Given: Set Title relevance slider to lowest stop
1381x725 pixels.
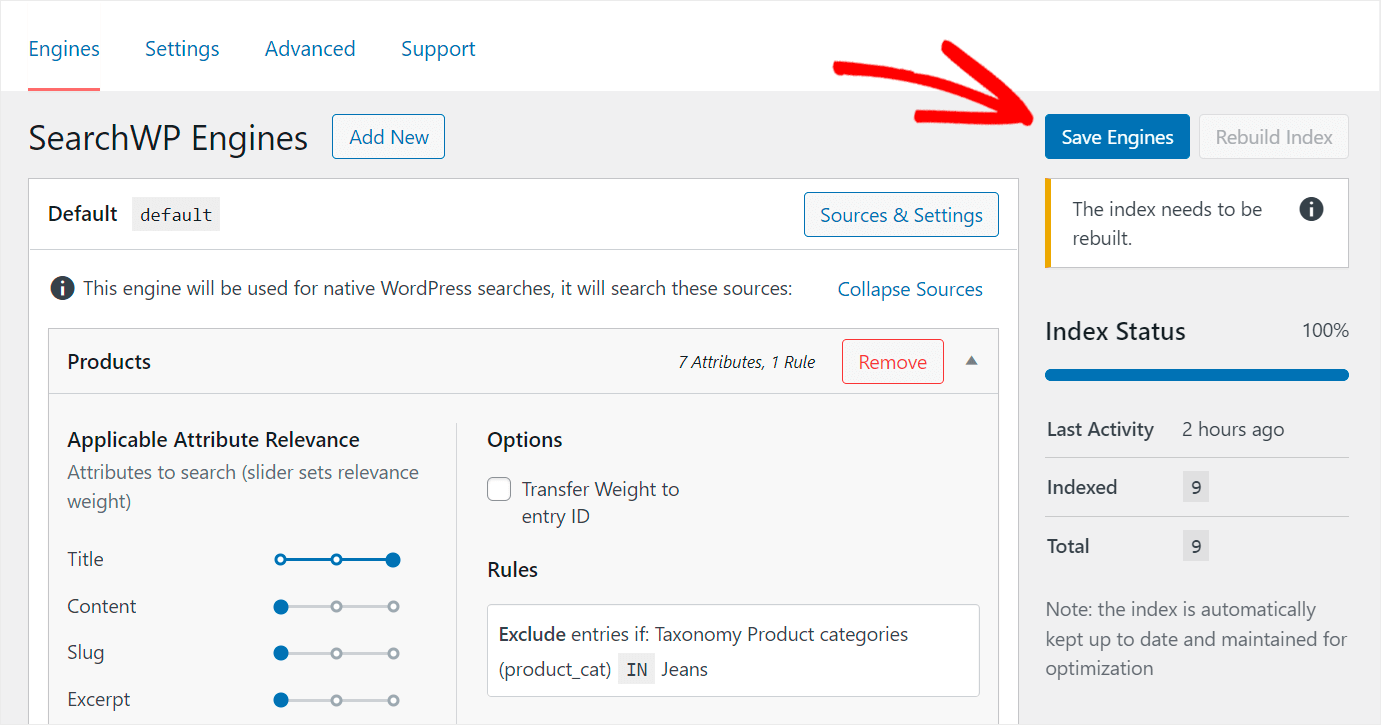Looking at the screenshot, I should click(x=281, y=560).
